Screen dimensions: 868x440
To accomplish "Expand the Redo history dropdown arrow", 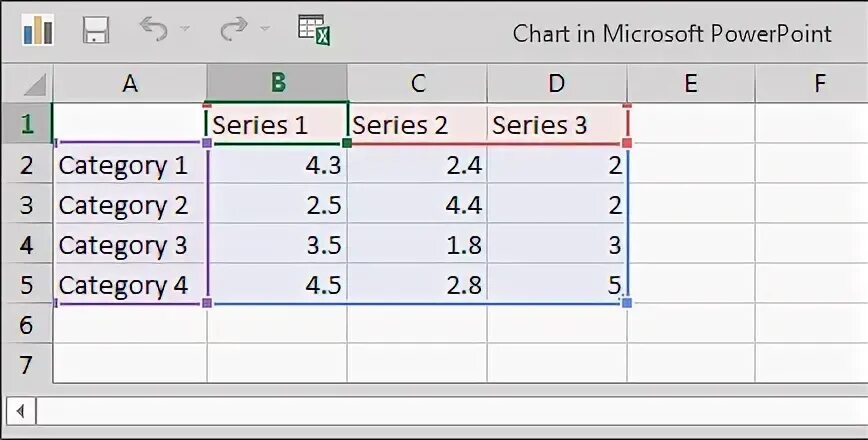I will (265, 30).
